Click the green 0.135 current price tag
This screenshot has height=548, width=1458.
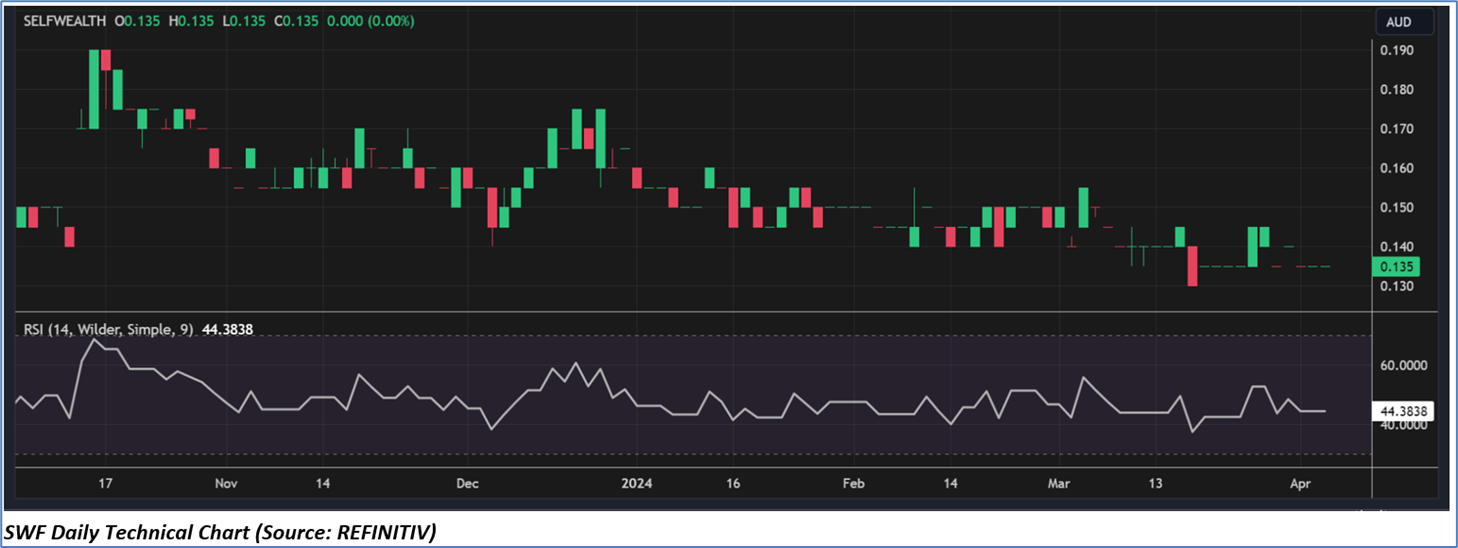pos(1398,267)
